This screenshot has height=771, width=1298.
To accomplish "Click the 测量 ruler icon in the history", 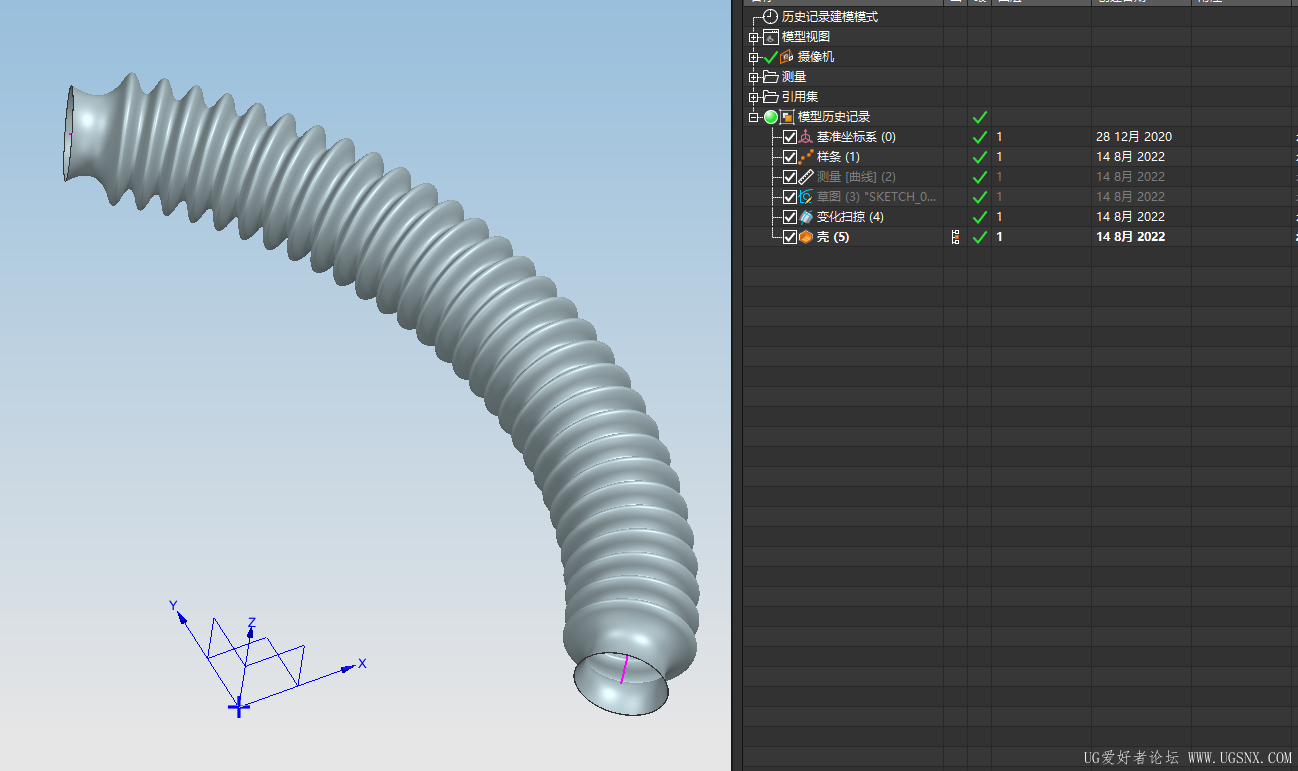I will [x=806, y=177].
